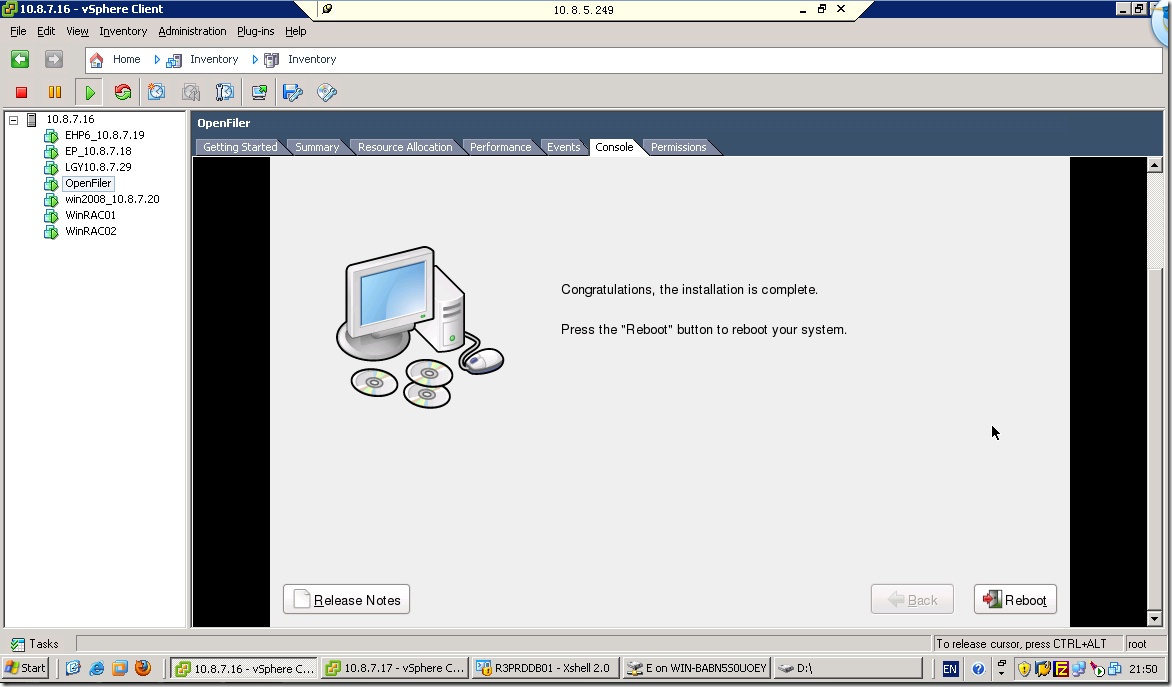Select the WinRAC01 virtual machine
The width and height of the screenshot is (1172, 687).
tap(88, 215)
